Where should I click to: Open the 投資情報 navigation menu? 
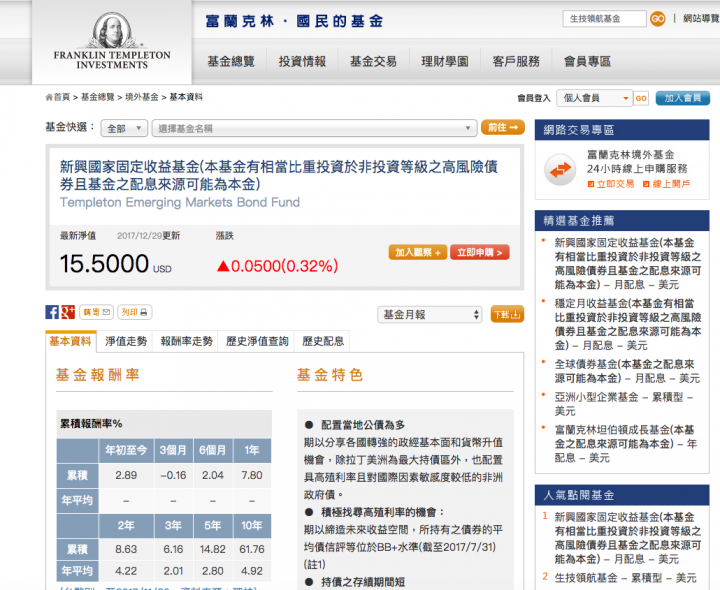point(302,62)
